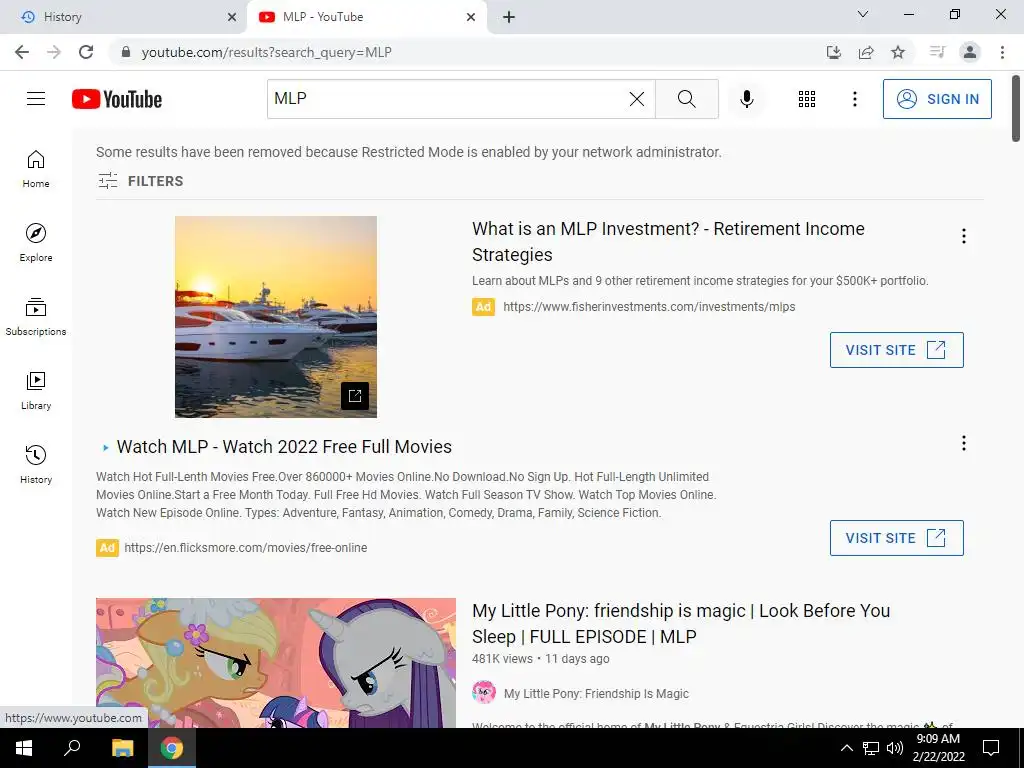Image resolution: width=1024 pixels, height=768 pixels.
Task: Open the YouTube hamburger guide menu
Action: point(36,99)
